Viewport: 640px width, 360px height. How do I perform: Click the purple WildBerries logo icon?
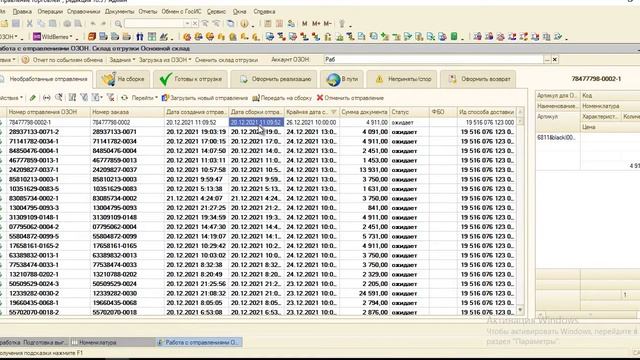tap(37, 37)
